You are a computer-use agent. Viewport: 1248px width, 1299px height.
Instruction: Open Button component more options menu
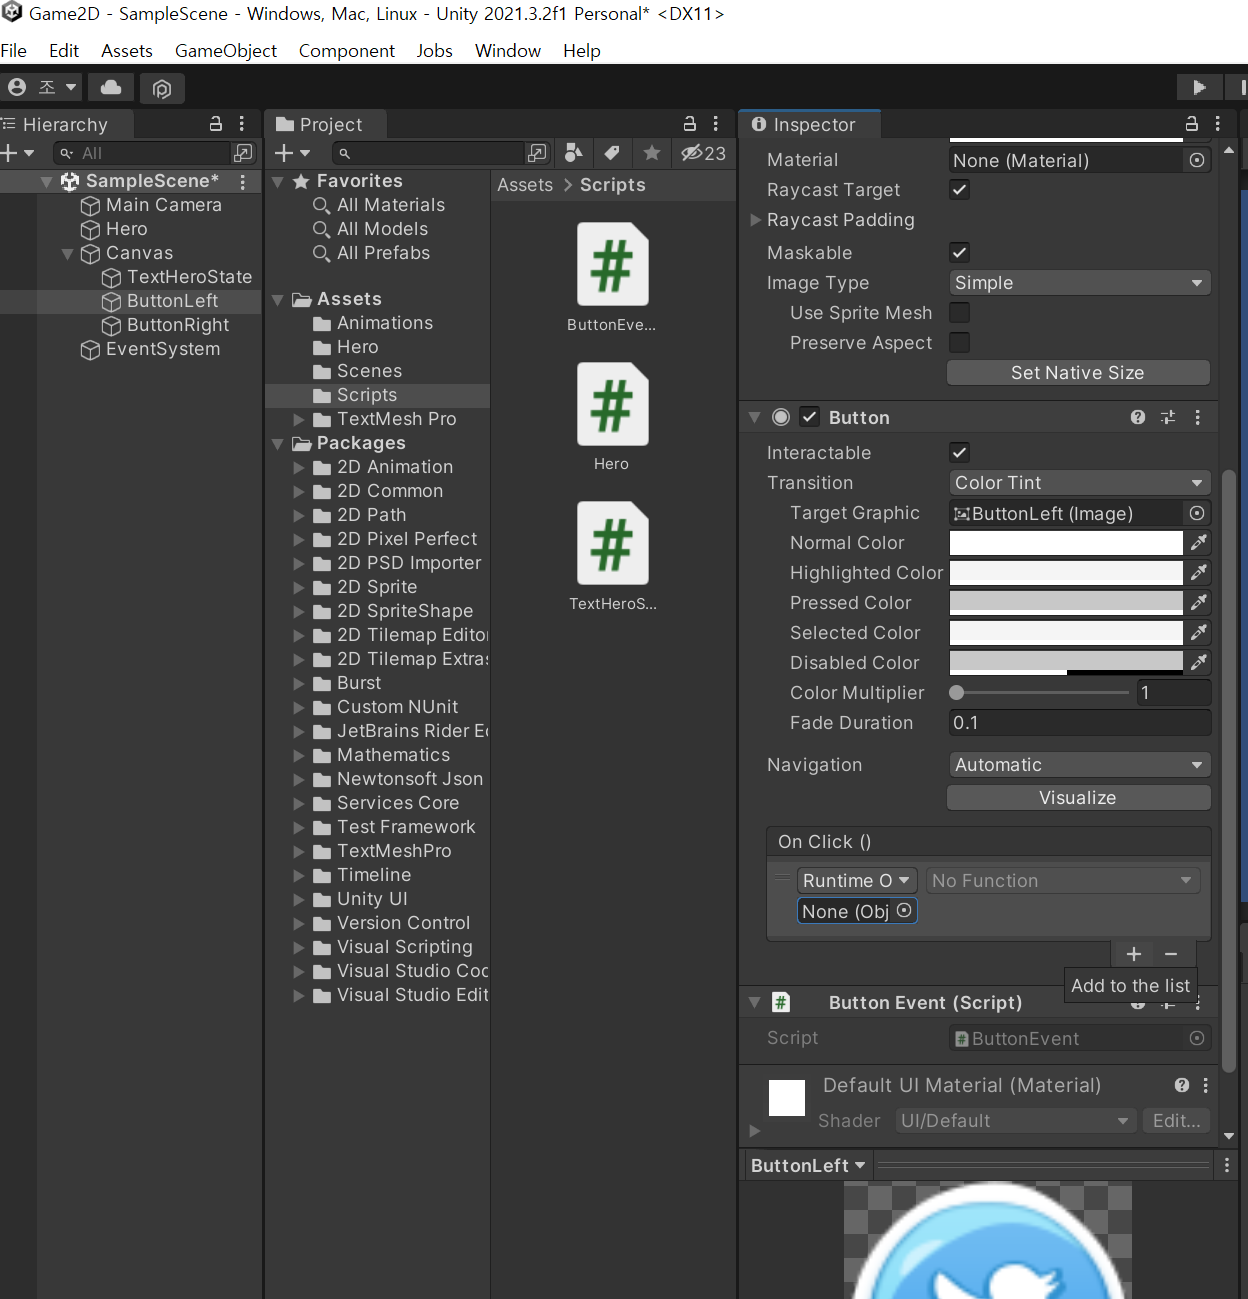[1198, 417]
